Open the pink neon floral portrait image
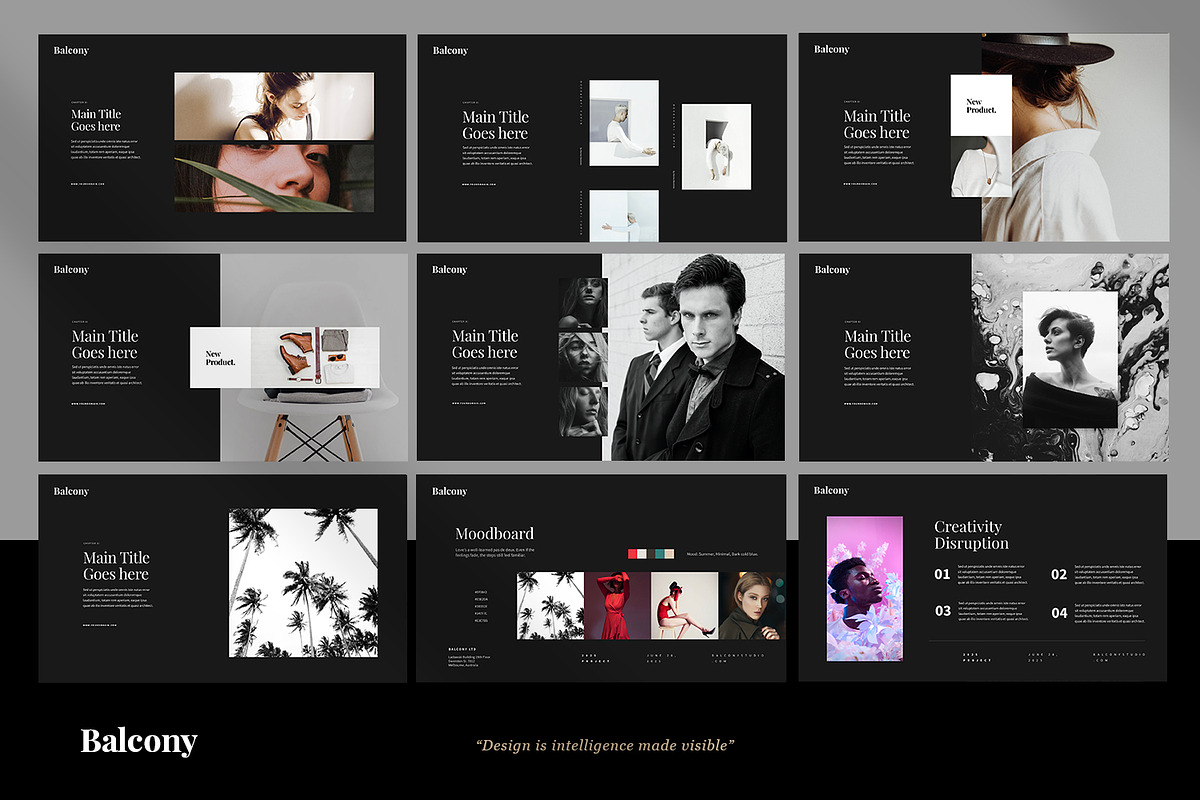Viewport: 1200px width, 800px height. pos(864,588)
